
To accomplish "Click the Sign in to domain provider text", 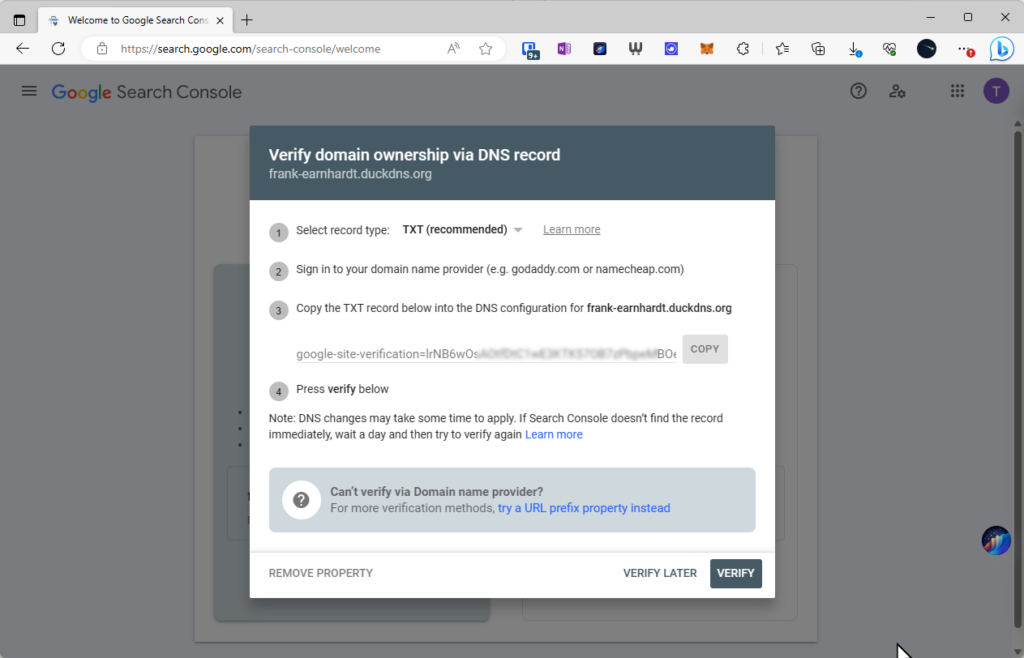I will pyautogui.click(x=490, y=269).
